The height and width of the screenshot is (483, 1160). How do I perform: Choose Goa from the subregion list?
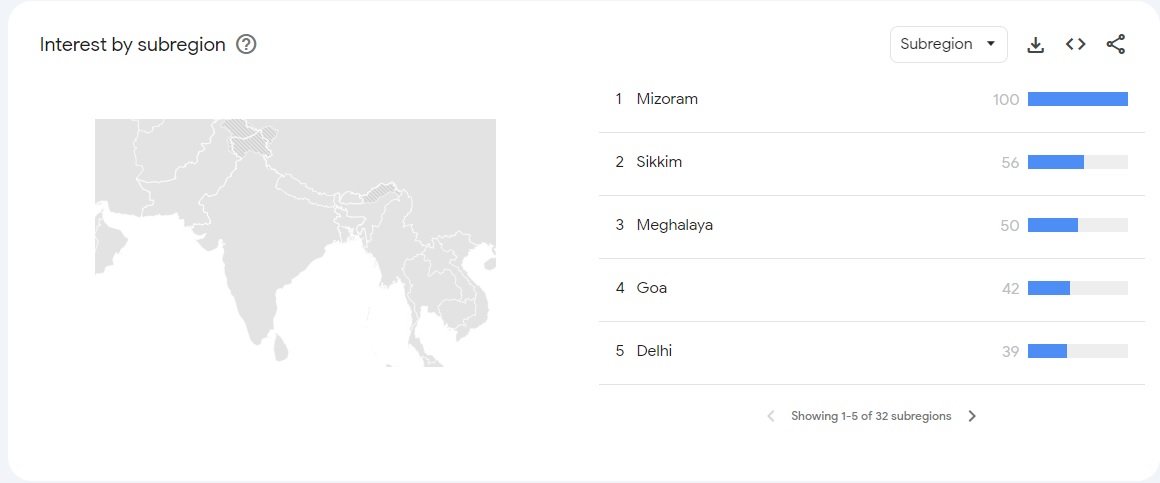click(x=652, y=288)
